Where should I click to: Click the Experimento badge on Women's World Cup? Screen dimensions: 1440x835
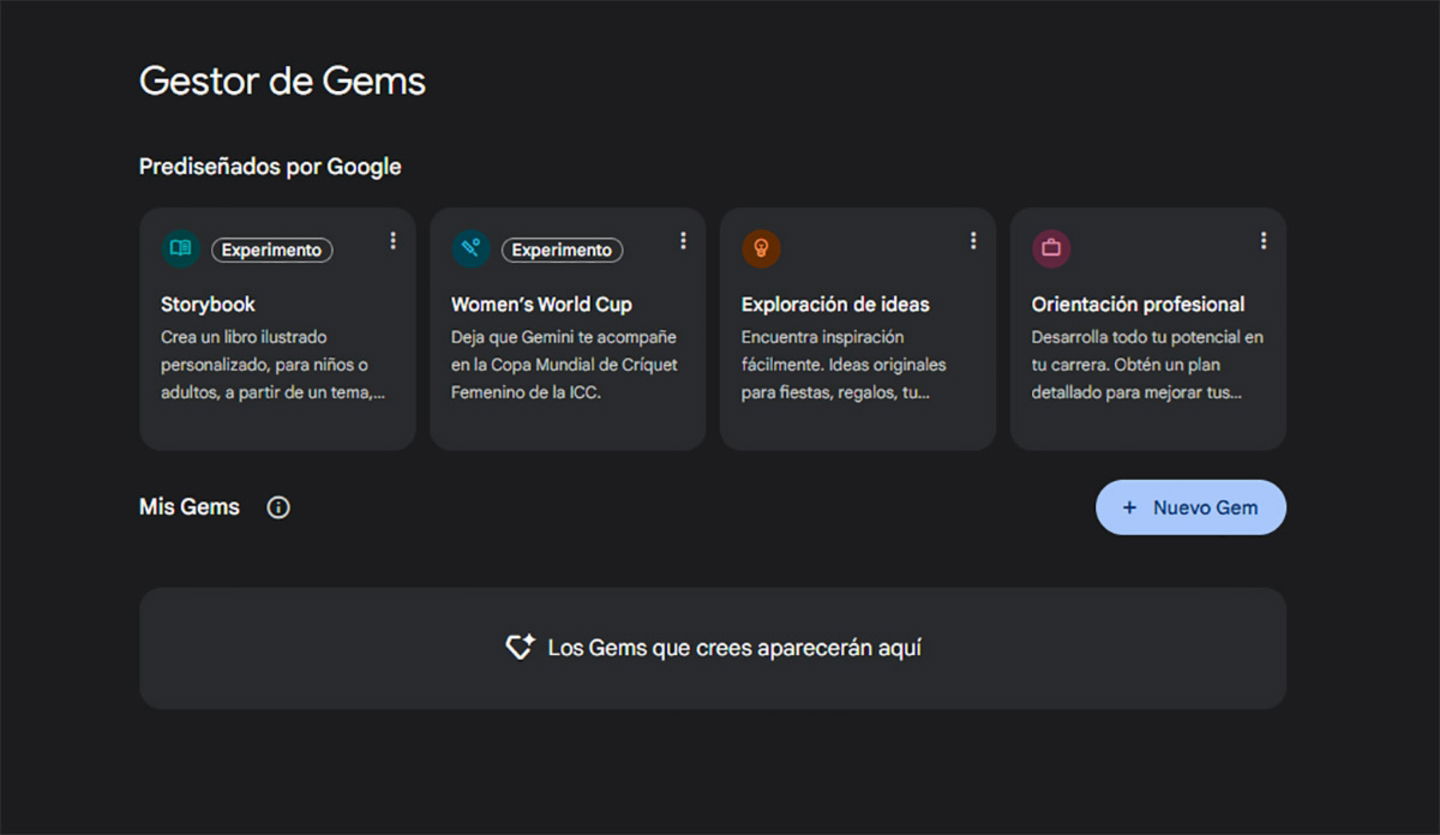(562, 250)
